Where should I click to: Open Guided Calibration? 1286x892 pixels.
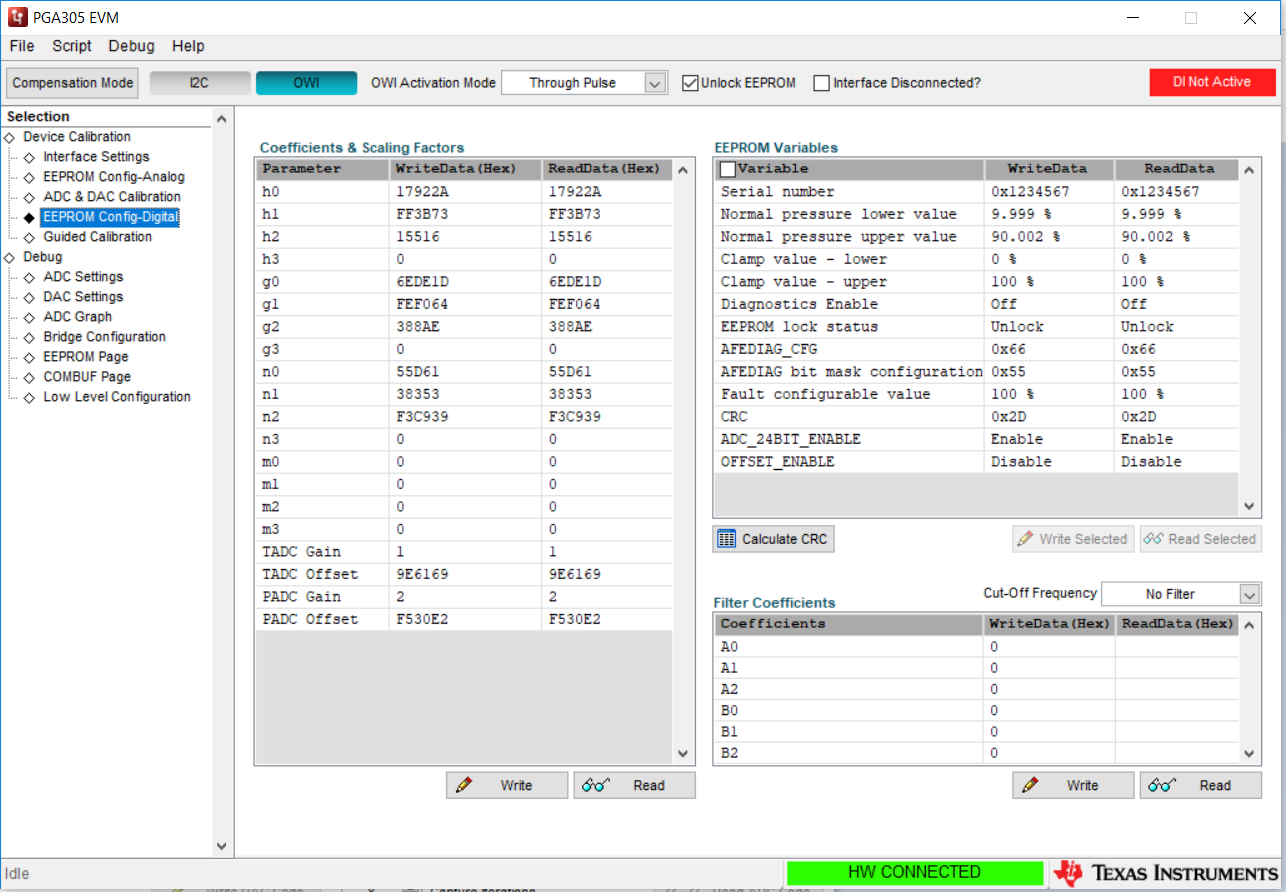pos(98,237)
